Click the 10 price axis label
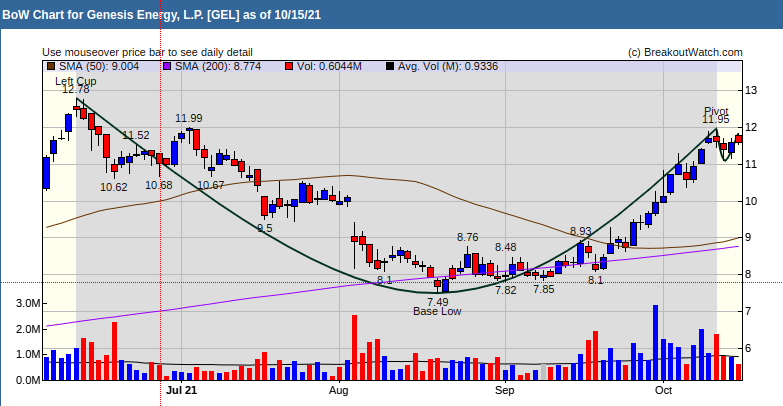This screenshot has width=783, height=406. [x=751, y=201]
